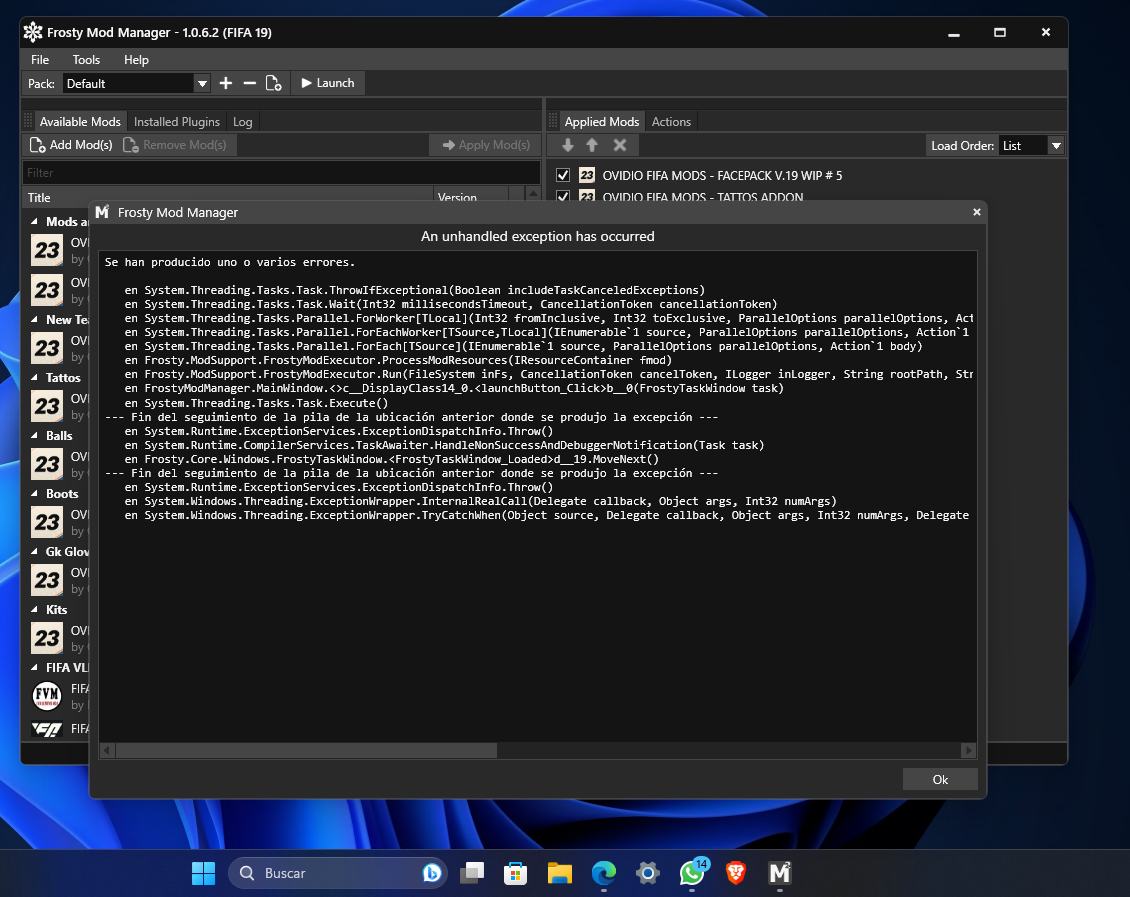Collapse the New Te mod group

[35, 319]
